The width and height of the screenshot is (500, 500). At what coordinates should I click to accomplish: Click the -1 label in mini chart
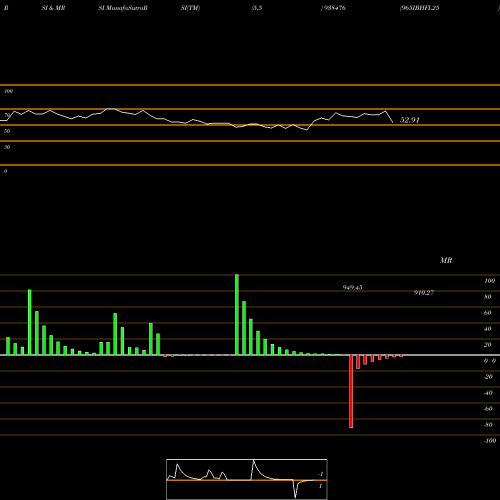tap(321, 474)
